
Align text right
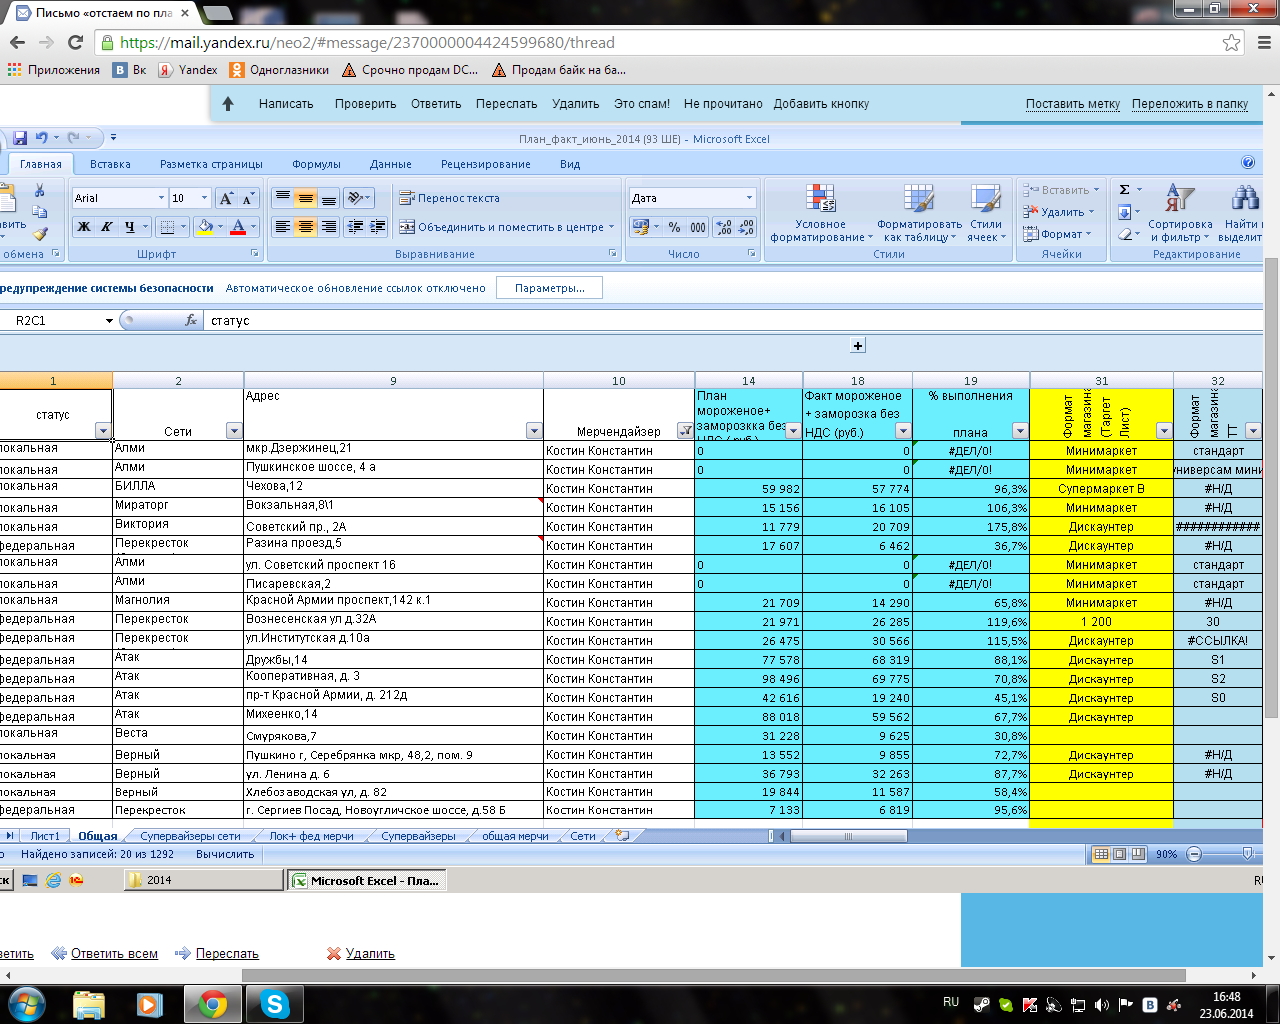tap(329, 227)
